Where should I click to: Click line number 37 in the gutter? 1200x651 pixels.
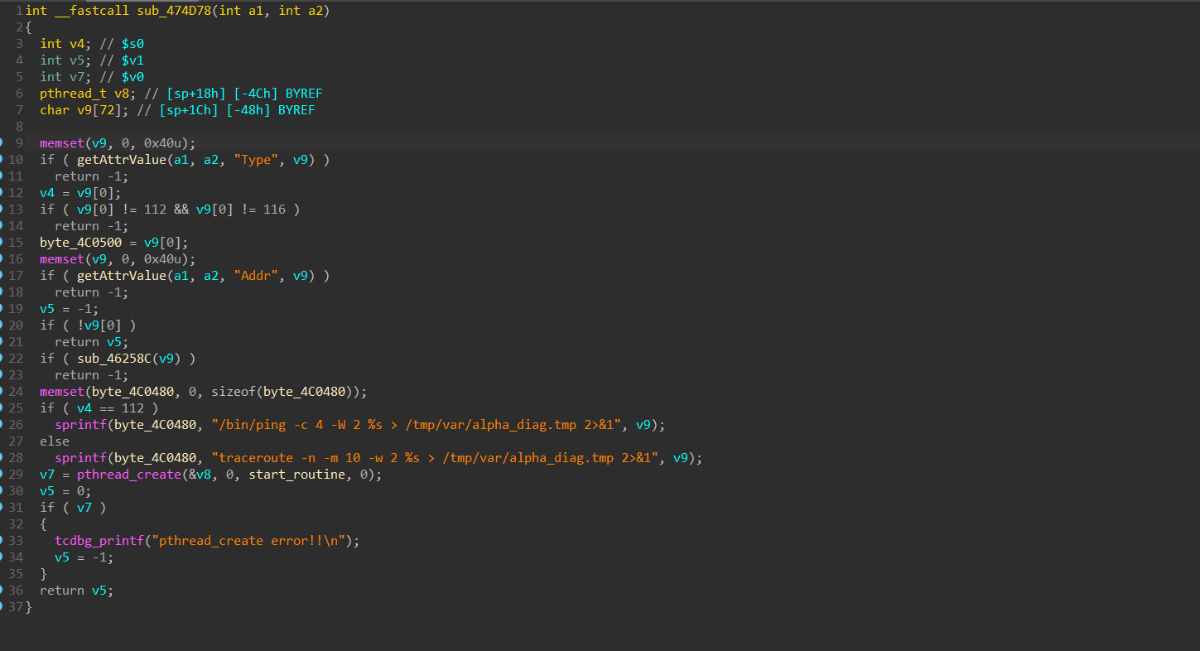point(15,607)
